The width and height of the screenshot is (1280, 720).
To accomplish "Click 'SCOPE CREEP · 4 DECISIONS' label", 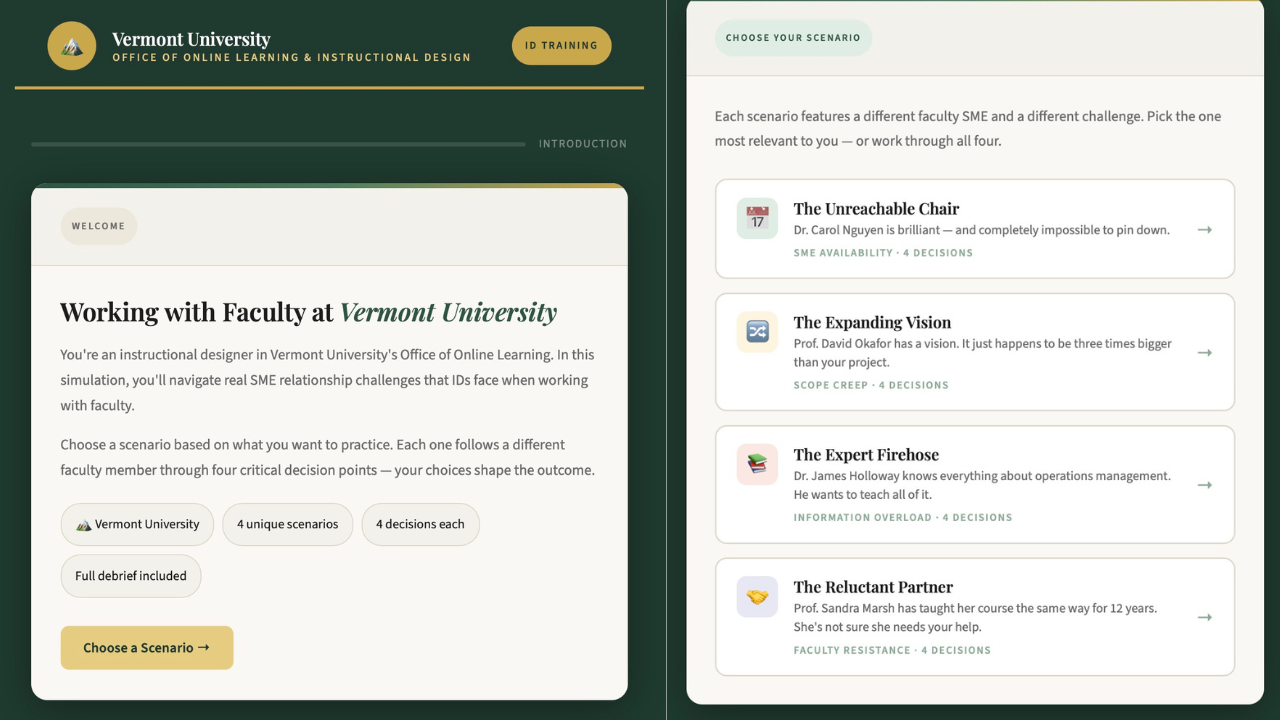I will (x=871, y=385).
